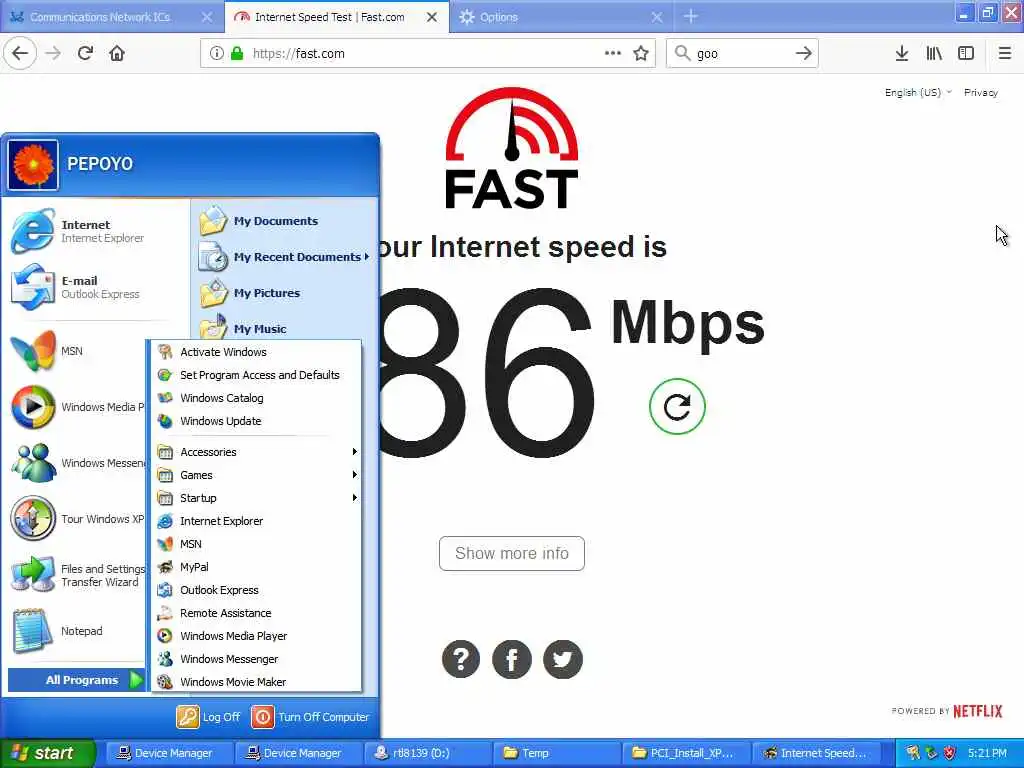1024x768 pixels.
Task: Choose Activate Windows in programs menu
Action: click(257, 352)
